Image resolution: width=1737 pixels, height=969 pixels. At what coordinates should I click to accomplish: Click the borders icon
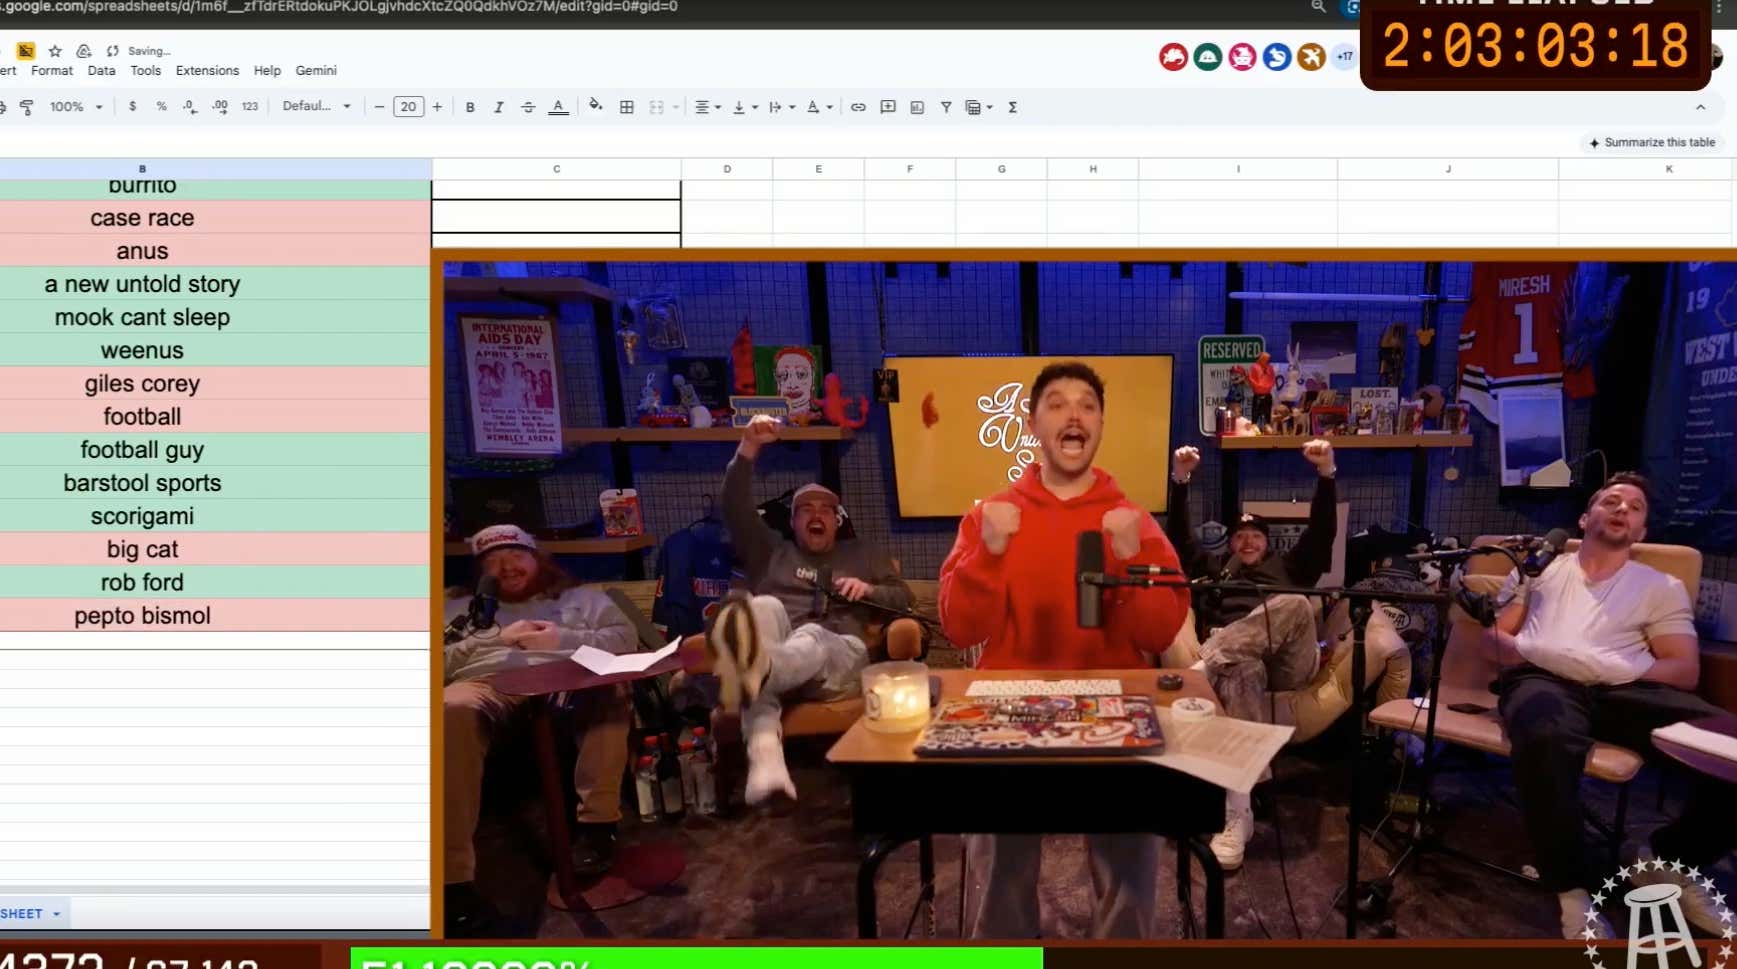coord(627,107)
